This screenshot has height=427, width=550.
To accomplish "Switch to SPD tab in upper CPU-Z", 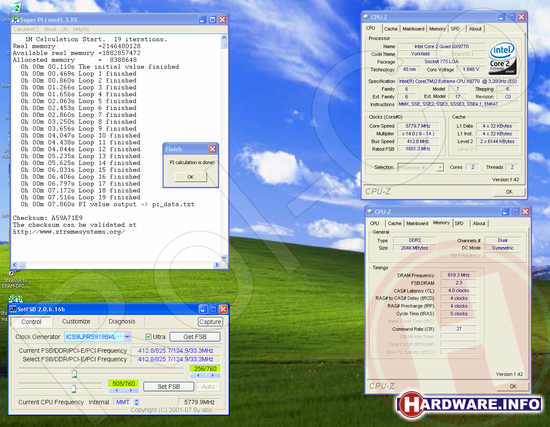I will coord(455,29).
